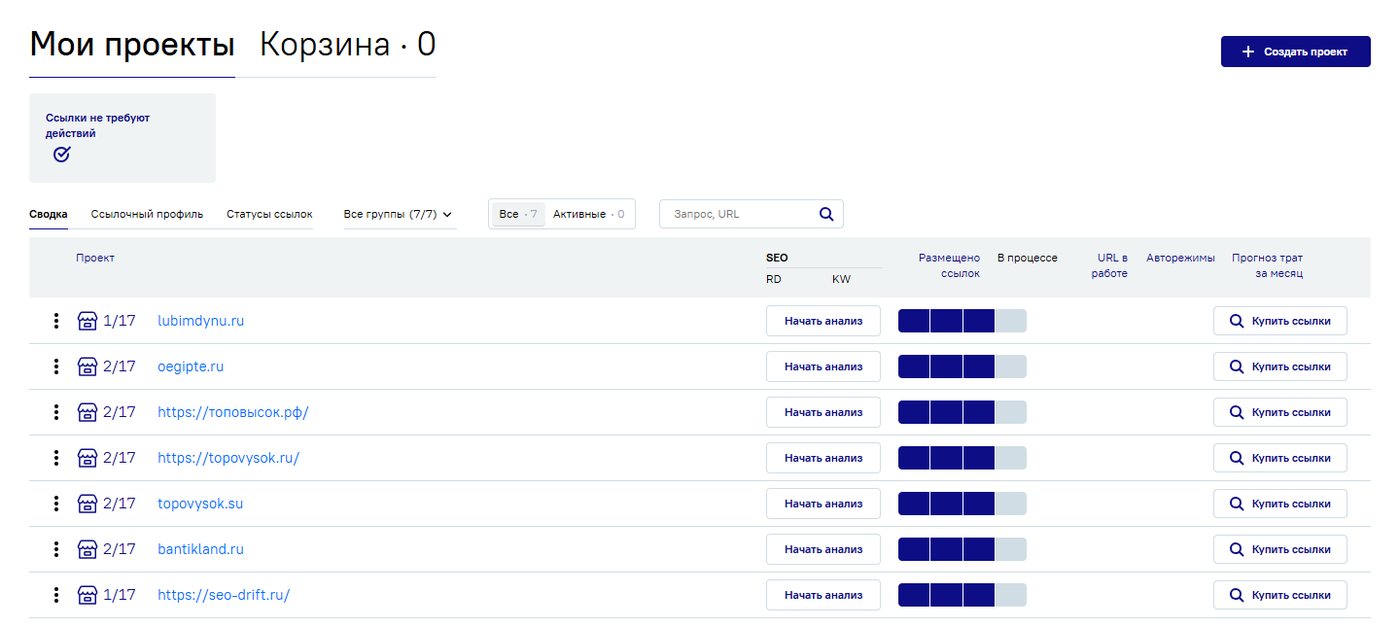Click the progress bar in the bantikland.ru row
The image size is (1400, 627).
[x=962, y=549]
